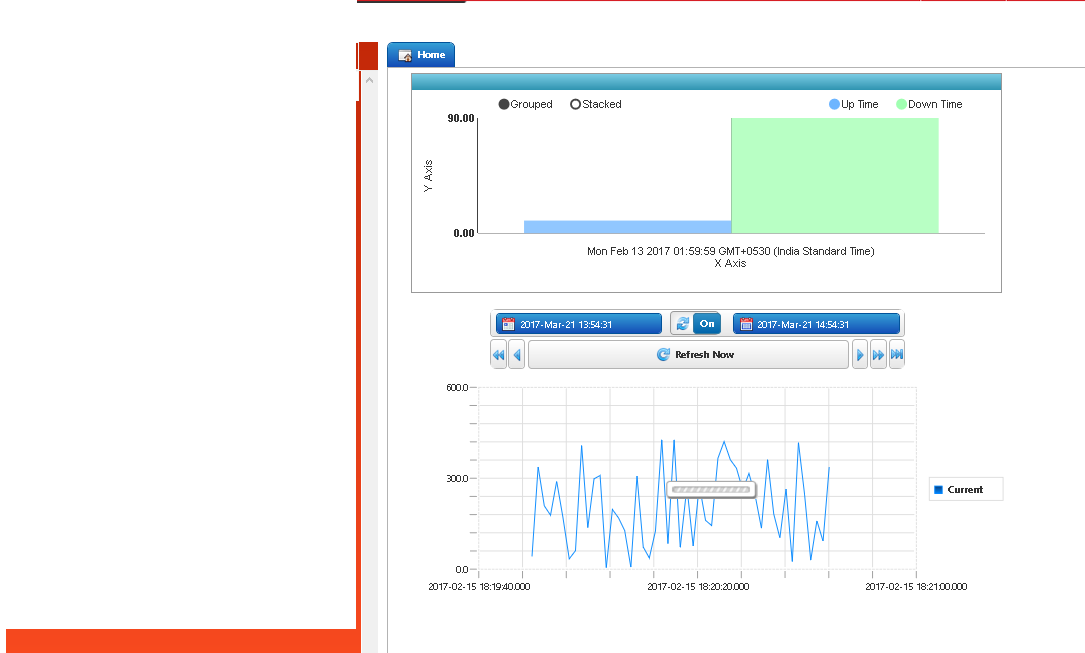Image resolution: width=1085 pixels, height=653 pixels.
Task: Jump to latest time with skip-end arrow
Action: (x=897, y=354)
